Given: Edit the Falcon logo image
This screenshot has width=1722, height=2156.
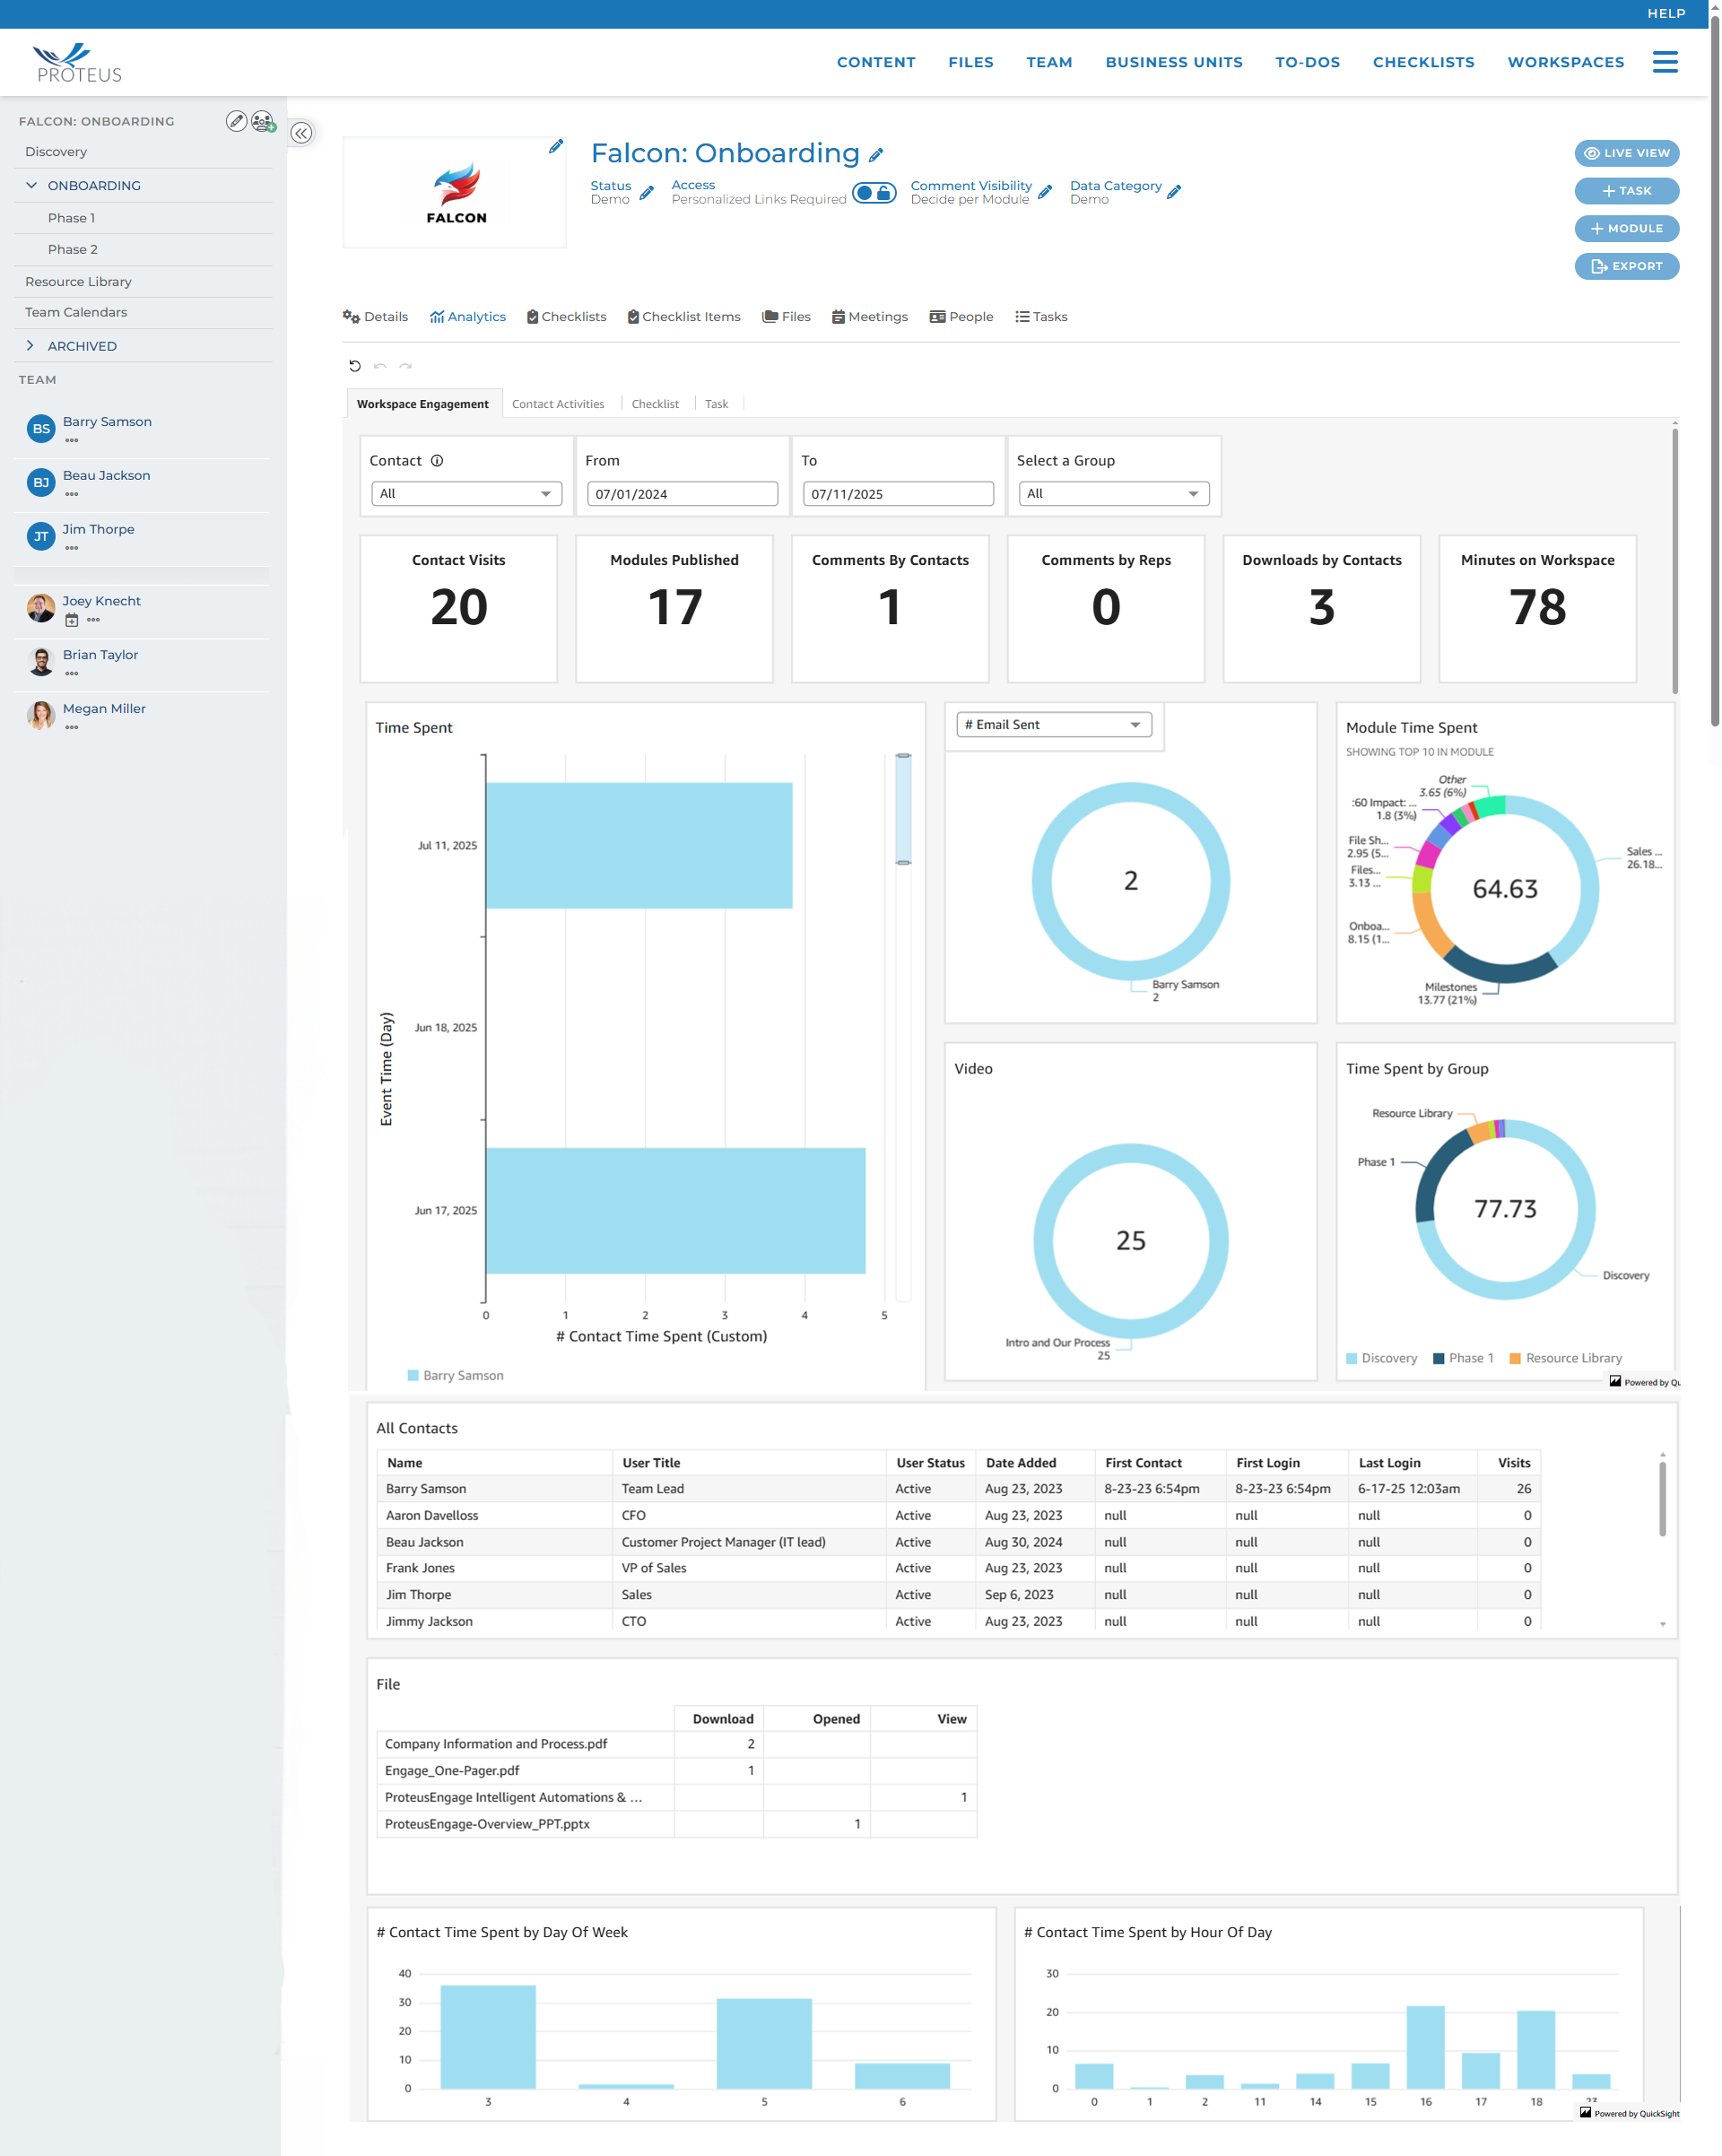Looking at the screenshot, I should pos(556,147).
